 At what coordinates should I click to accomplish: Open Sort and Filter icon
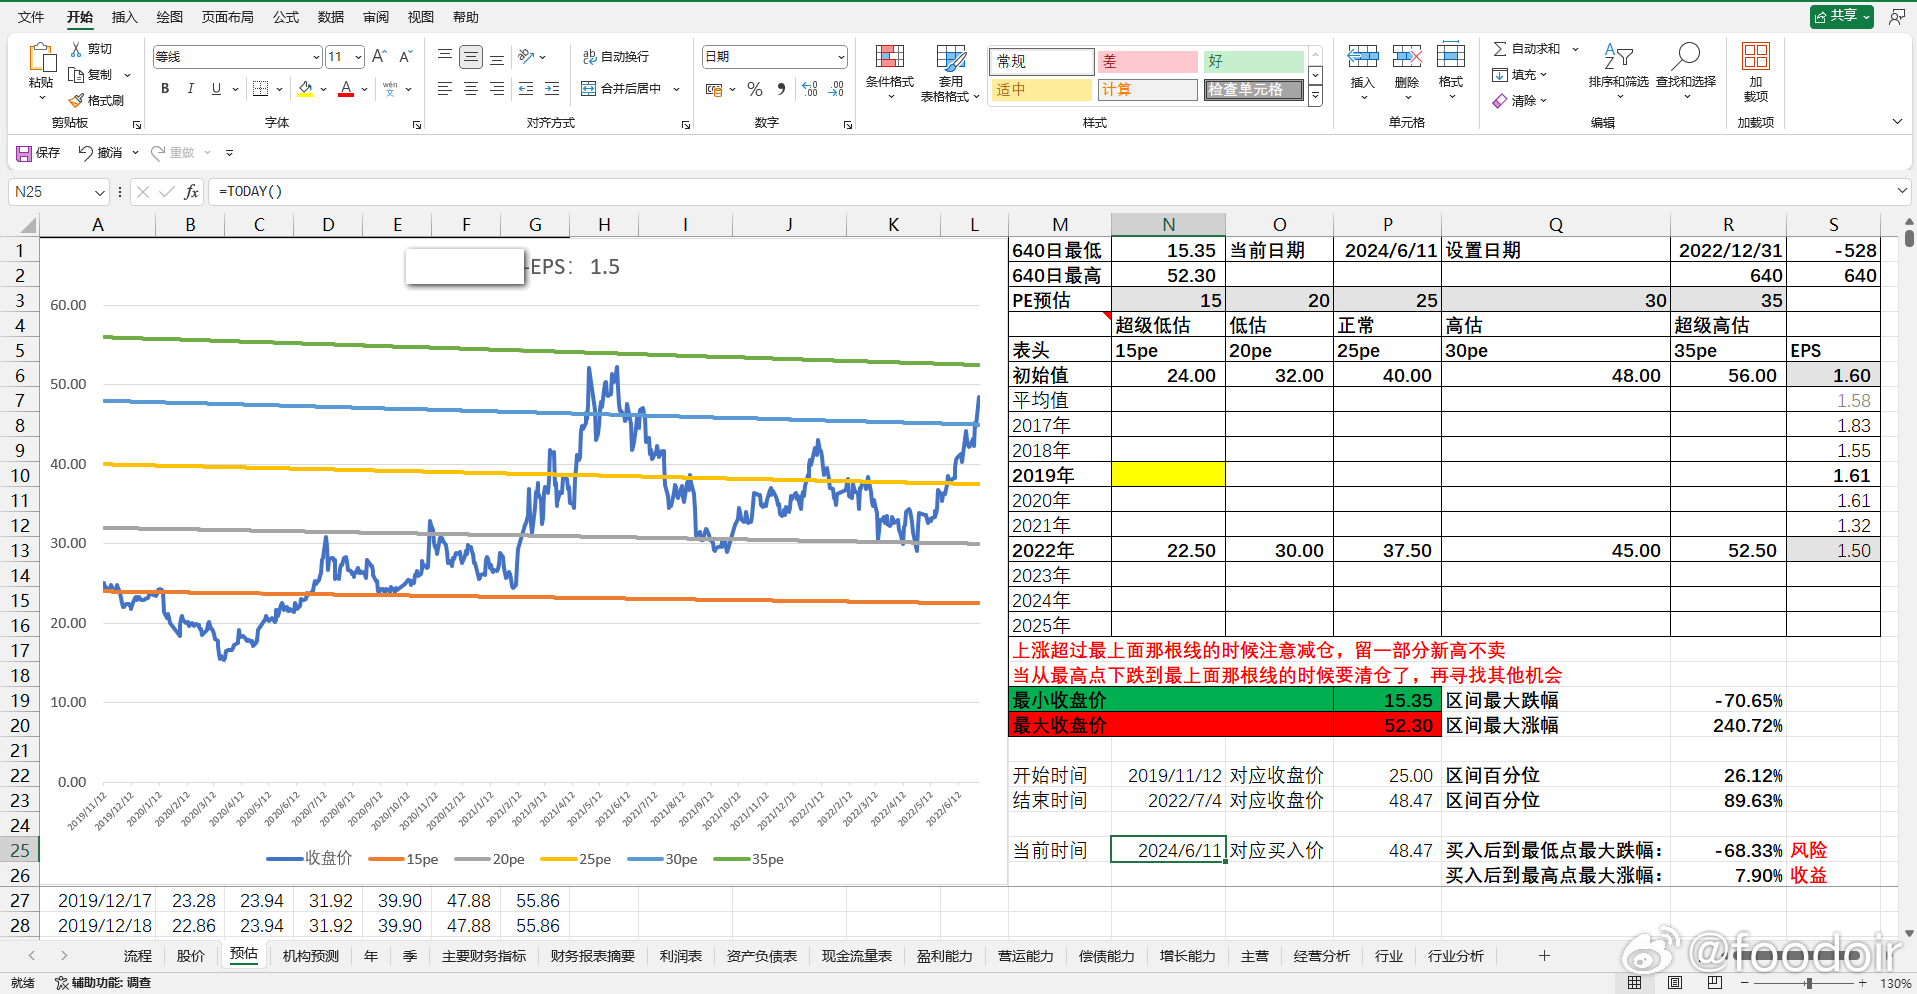1618,57
